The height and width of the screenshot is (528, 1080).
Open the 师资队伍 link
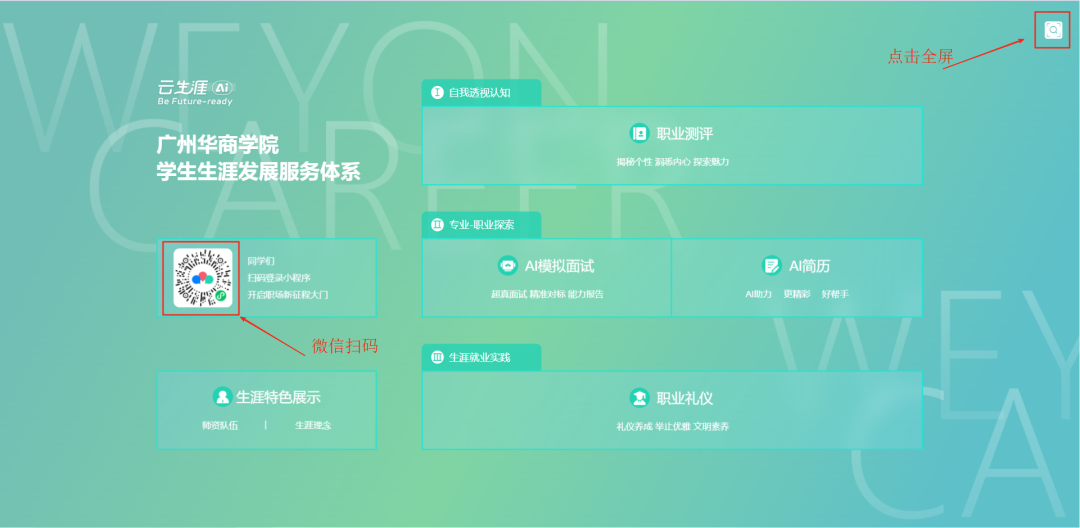click(220, 425)
